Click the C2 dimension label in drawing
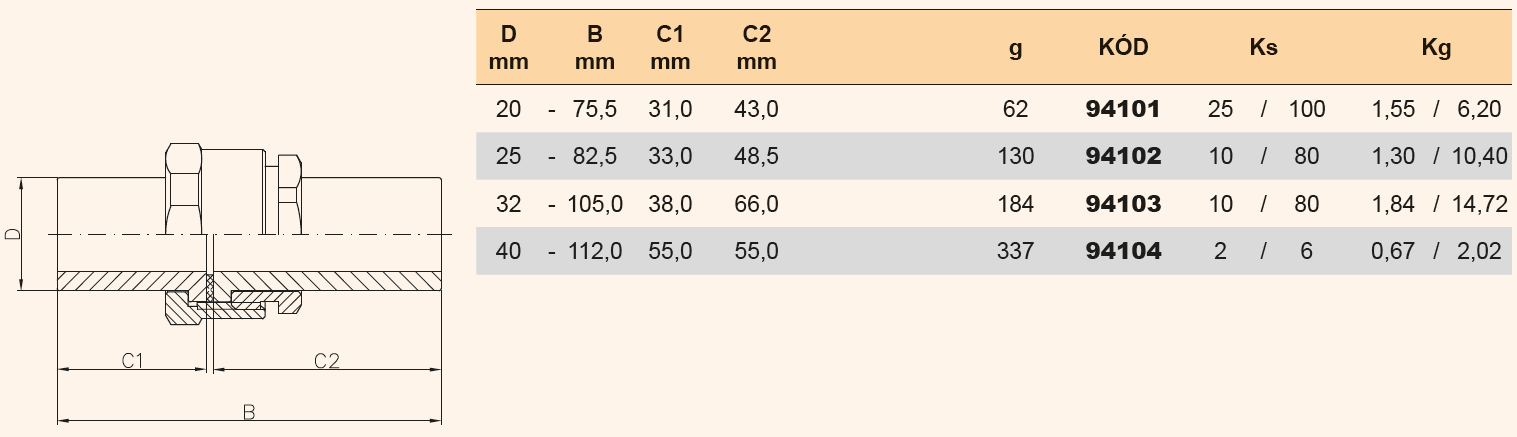Viewport: 1517px width, 437px height. pos(327,360)
